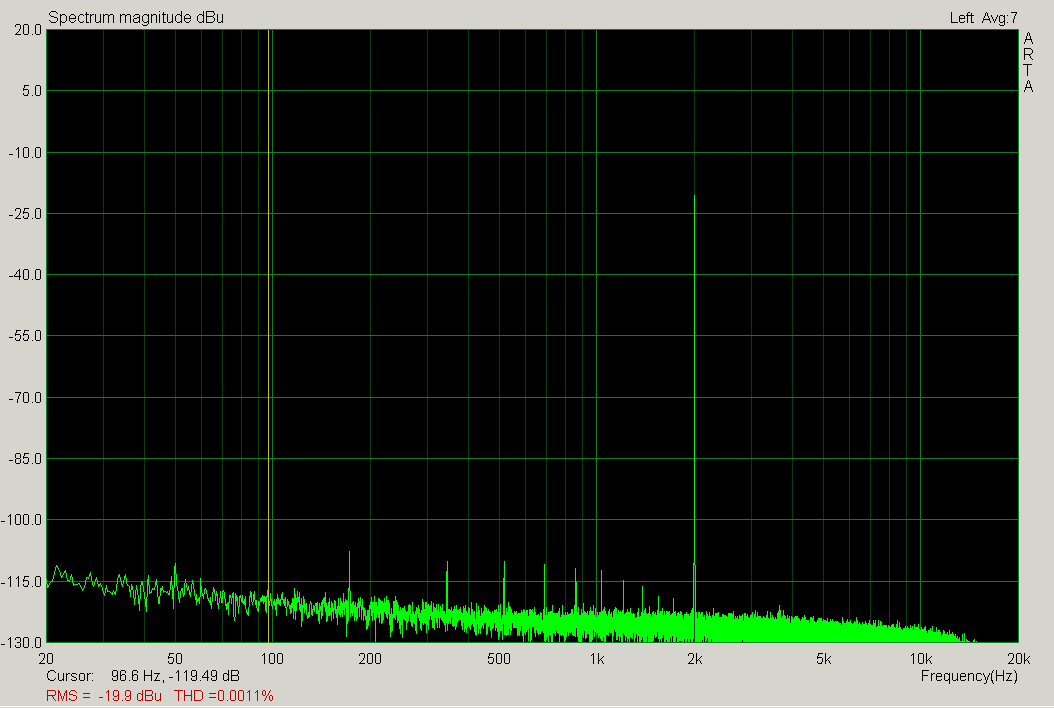This screenshot has height=708, width=1054.
Task: Click the 'Left Avg:7' label
Action: point(983,18)
